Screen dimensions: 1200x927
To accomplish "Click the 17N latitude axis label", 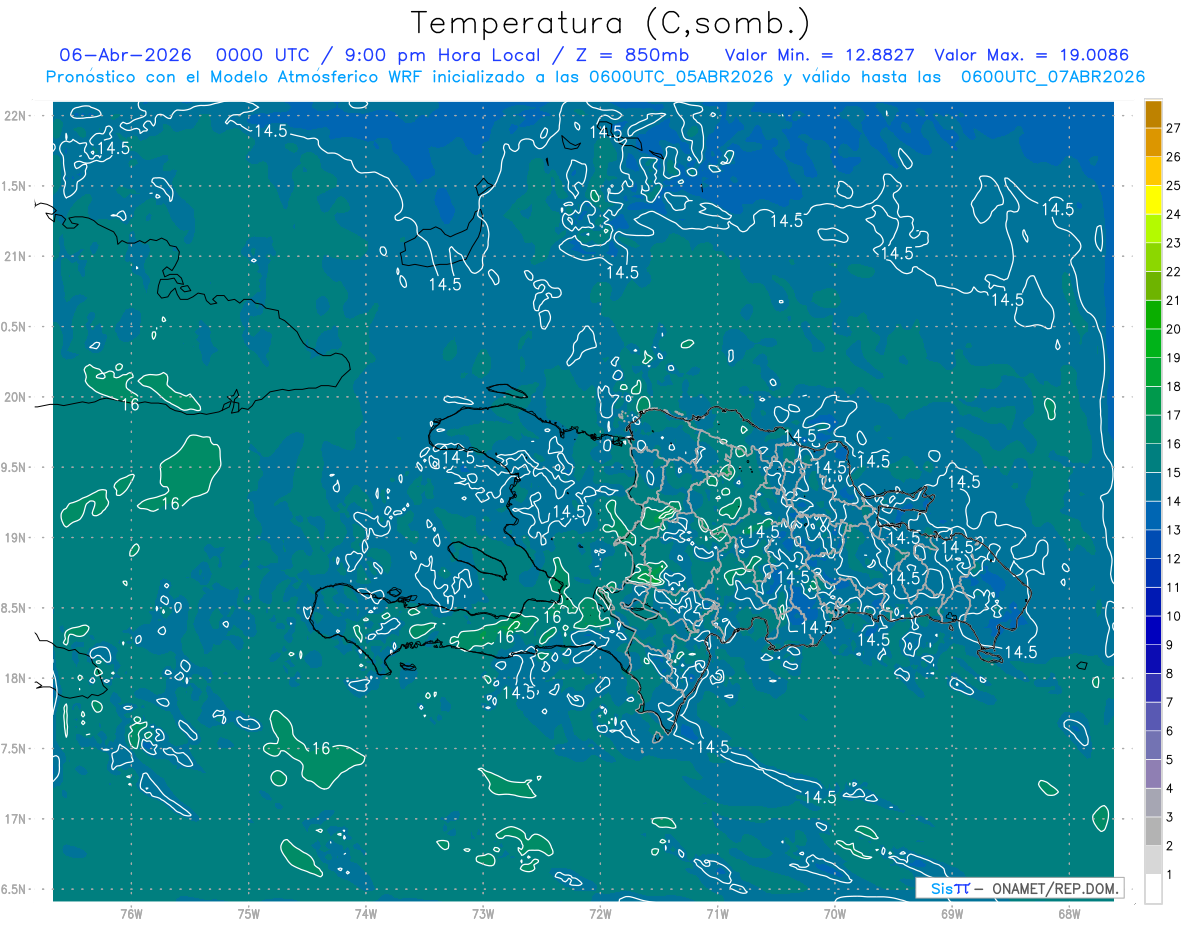I will pos(15,819).
